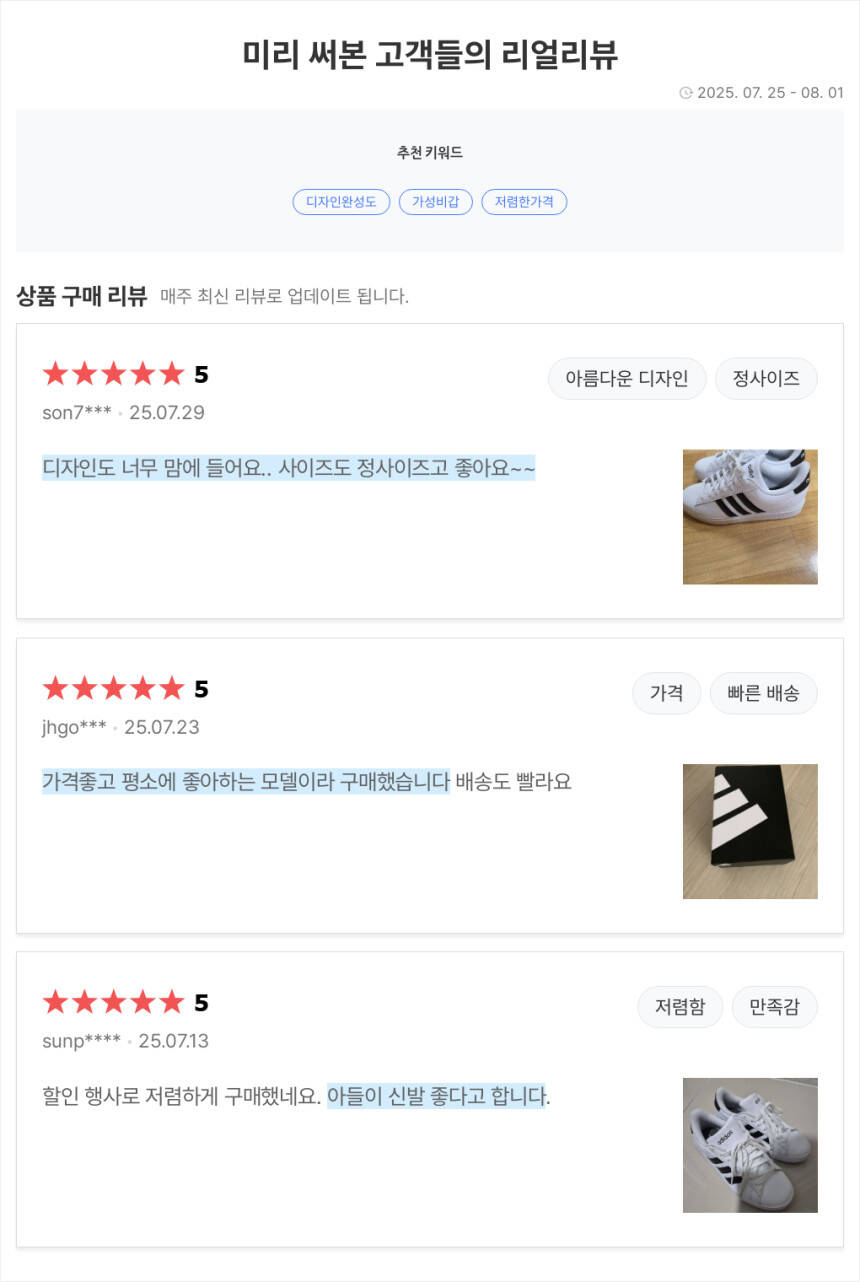The height and width of the screenshot is (1282, 860).
Task: Click the 상품 구매 리뷰 heading
Action: [82, 296]
